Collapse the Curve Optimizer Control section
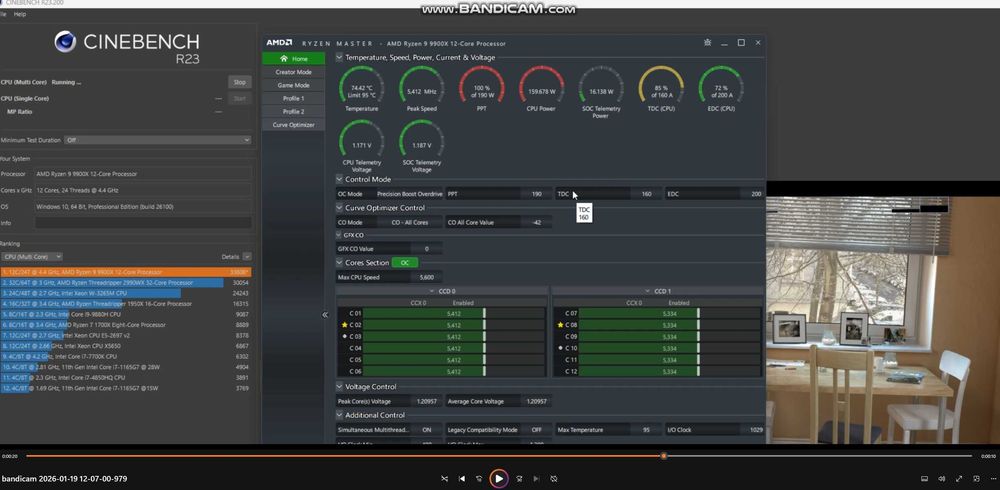 coord(339,207)
